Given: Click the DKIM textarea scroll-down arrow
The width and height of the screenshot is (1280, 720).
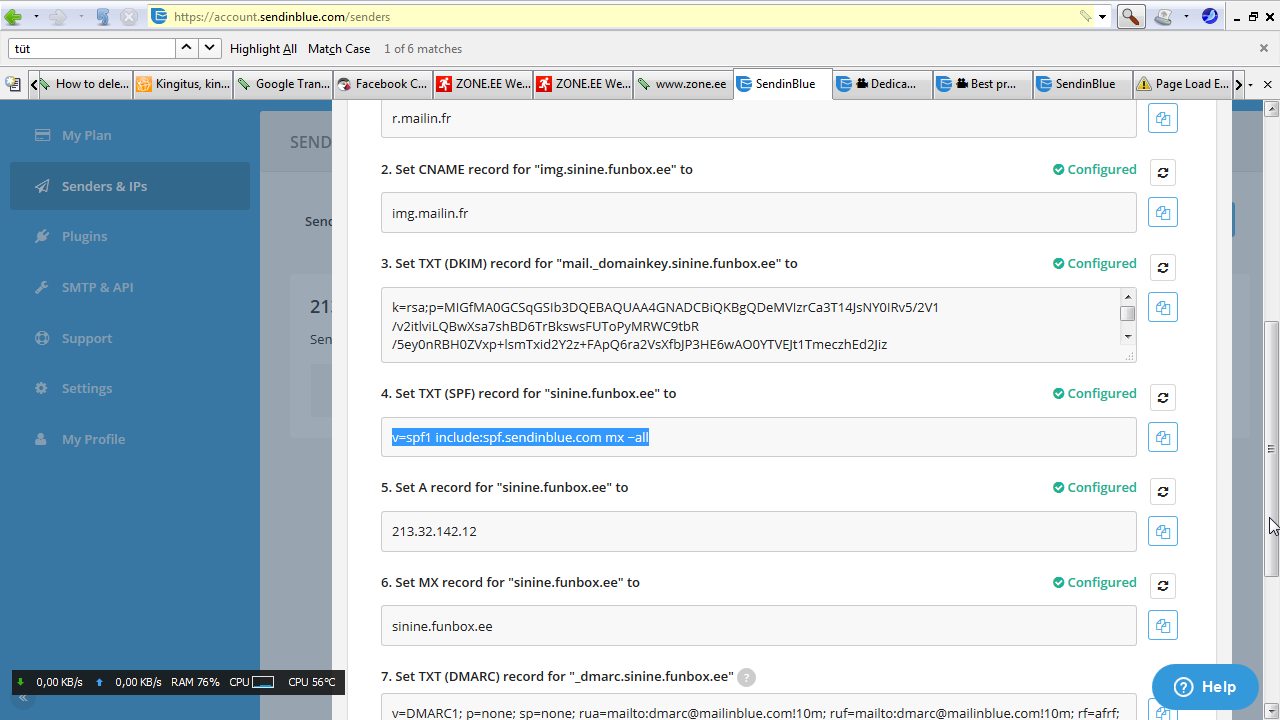Looking at the screenshot, I should (1128, 337).
